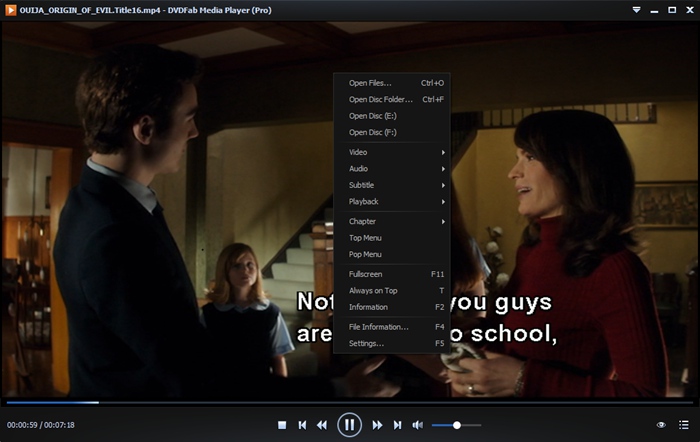Click the DVDFab app logo icon

coord(11,10)
